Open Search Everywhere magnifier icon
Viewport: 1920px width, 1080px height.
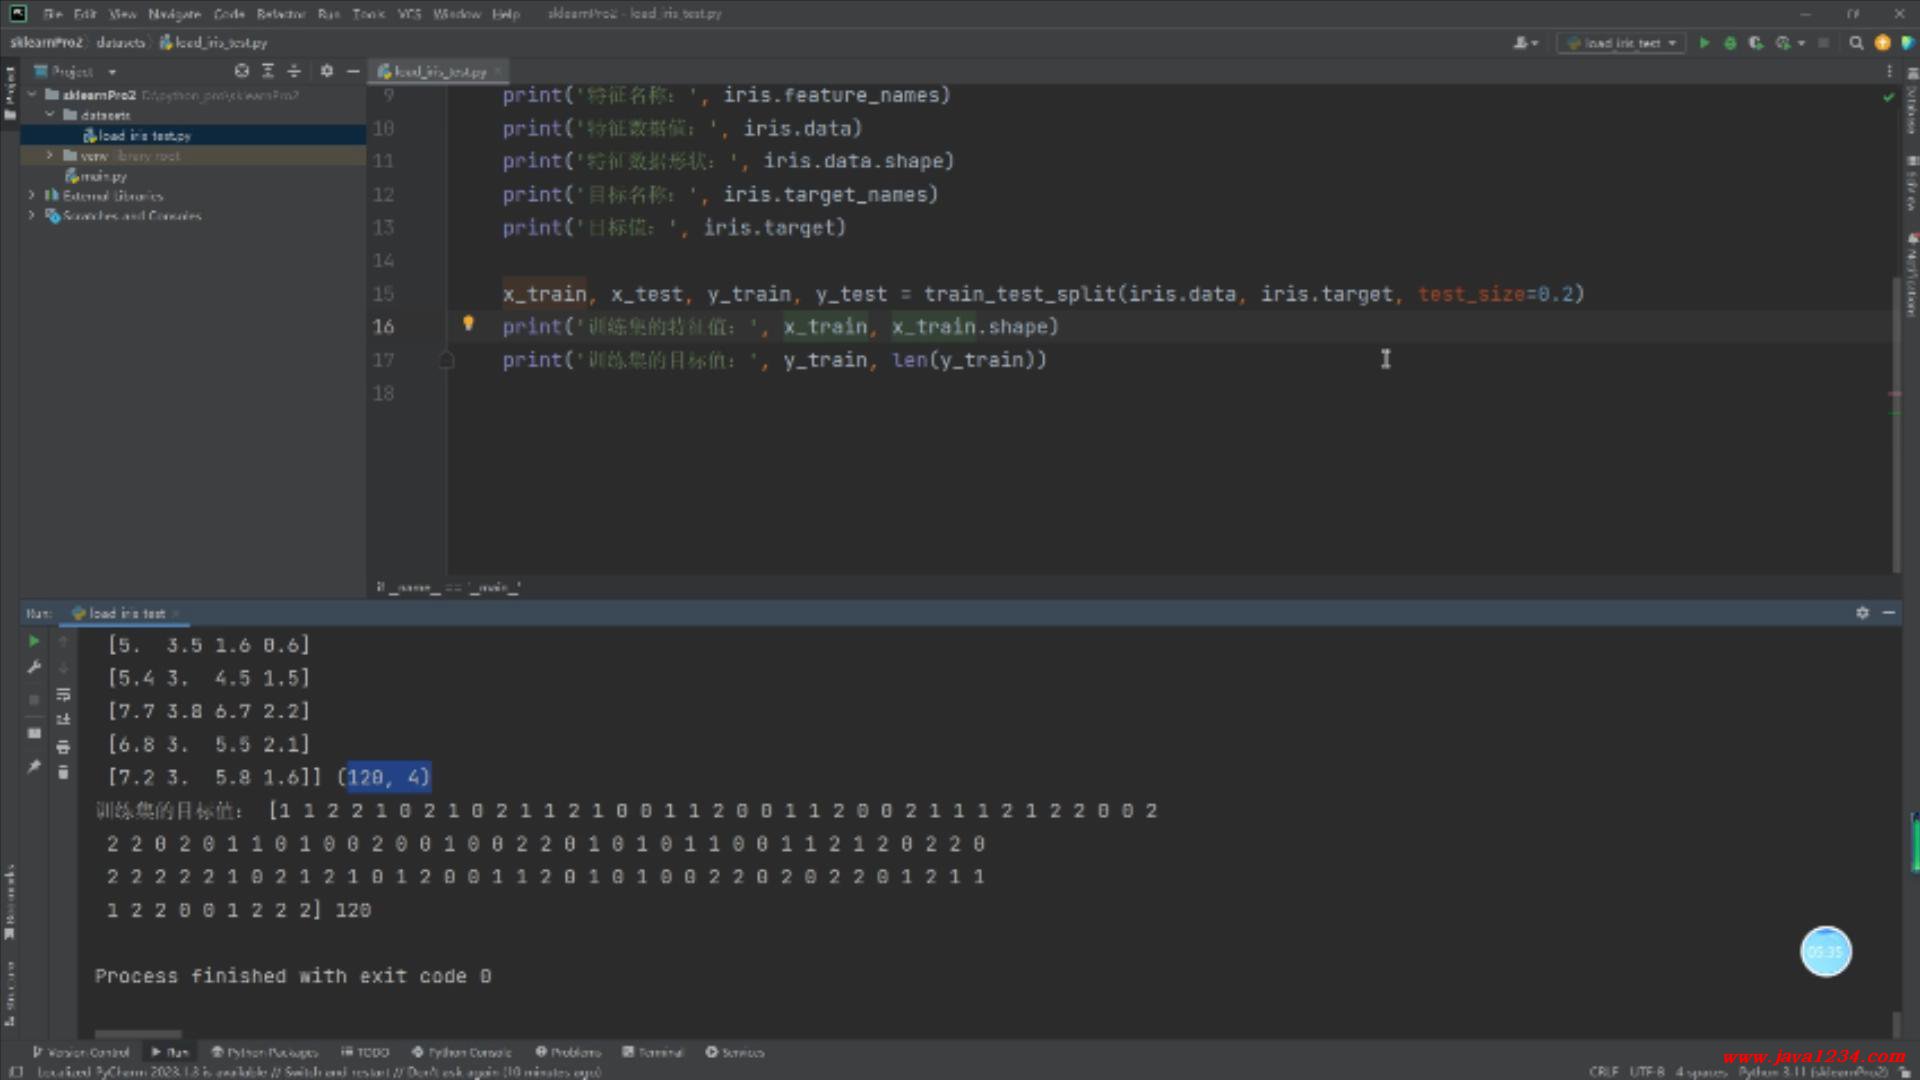1856,43
